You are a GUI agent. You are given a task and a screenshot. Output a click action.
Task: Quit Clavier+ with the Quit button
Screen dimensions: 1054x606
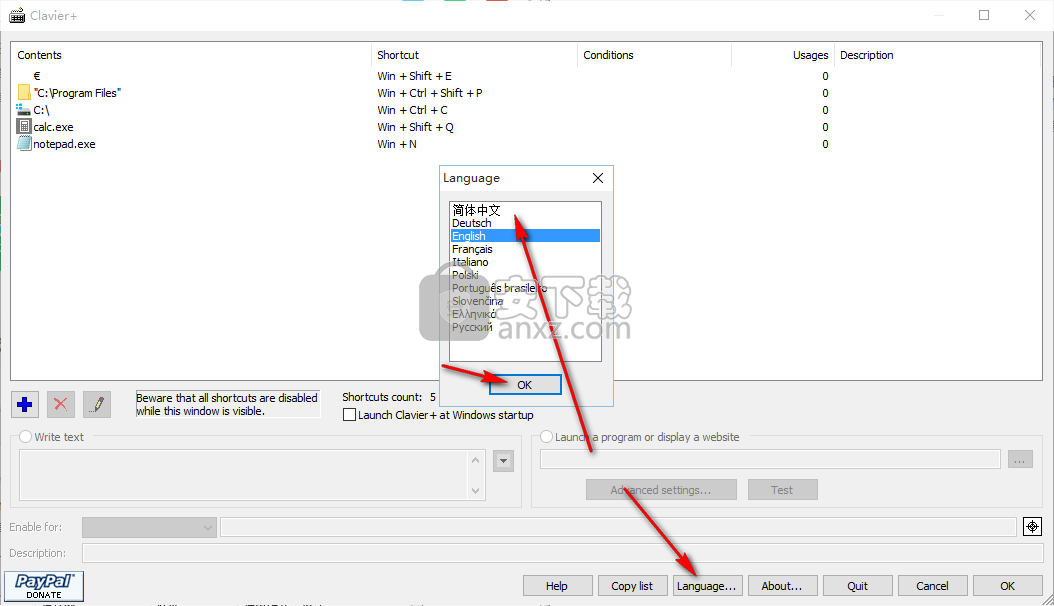[x=858, y=586]
